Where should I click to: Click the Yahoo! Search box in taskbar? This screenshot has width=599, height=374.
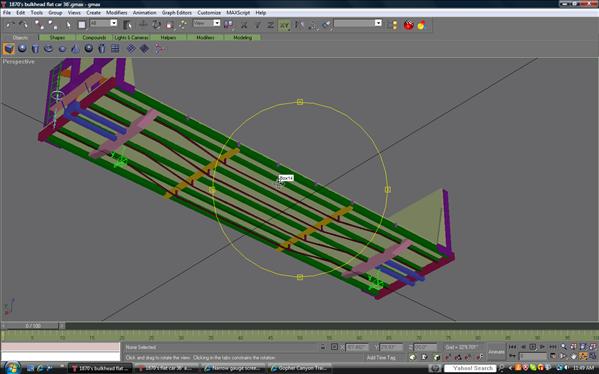click(x=470, y=368)
